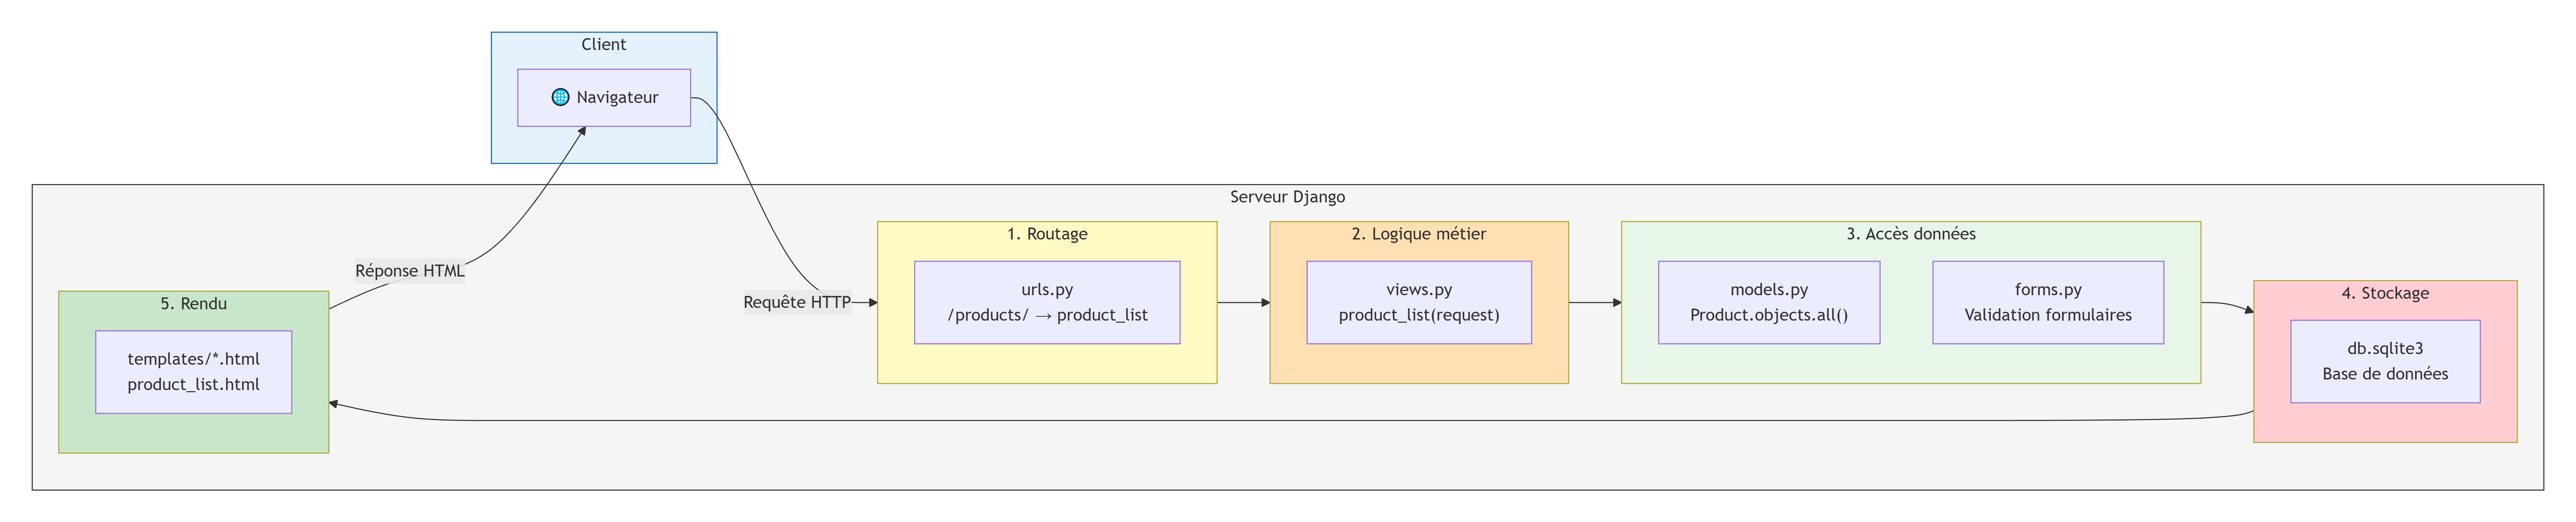Click the '1. Routage' heading
The width and height of the screenshot is (2576, 522).
[x=1047, y=234]
